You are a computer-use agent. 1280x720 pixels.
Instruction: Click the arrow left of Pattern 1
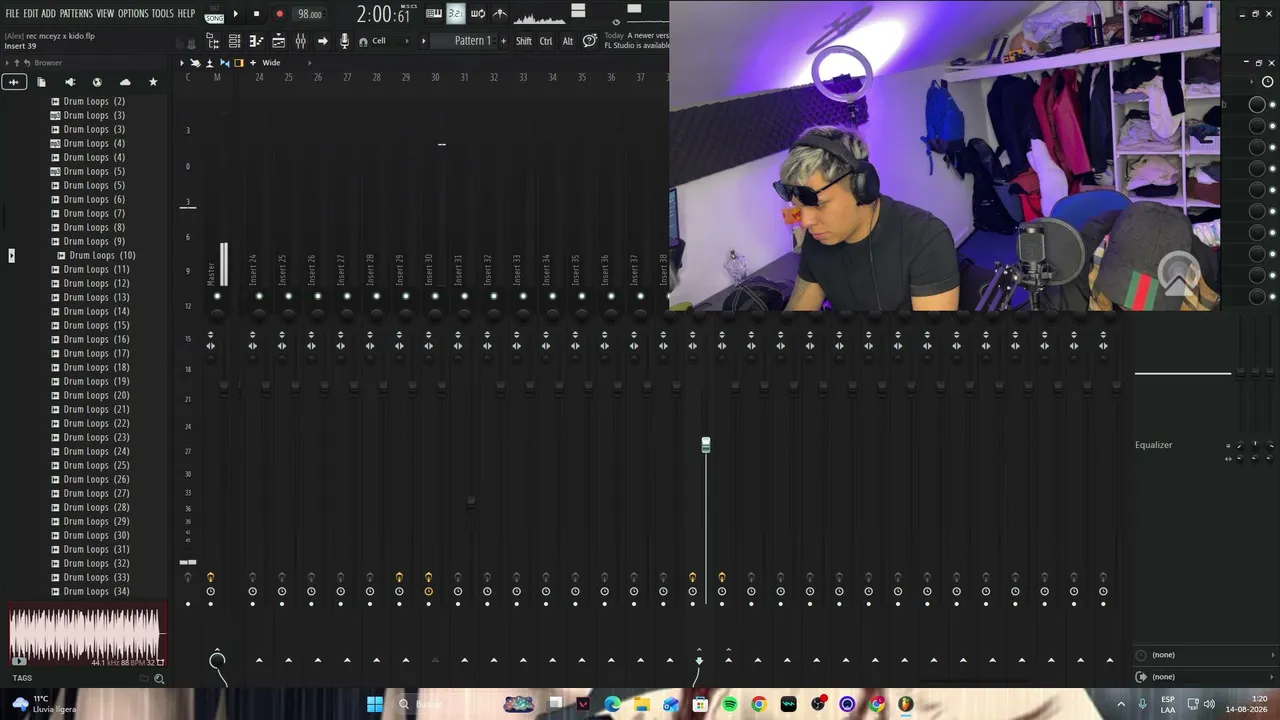[x=423, y=41]
